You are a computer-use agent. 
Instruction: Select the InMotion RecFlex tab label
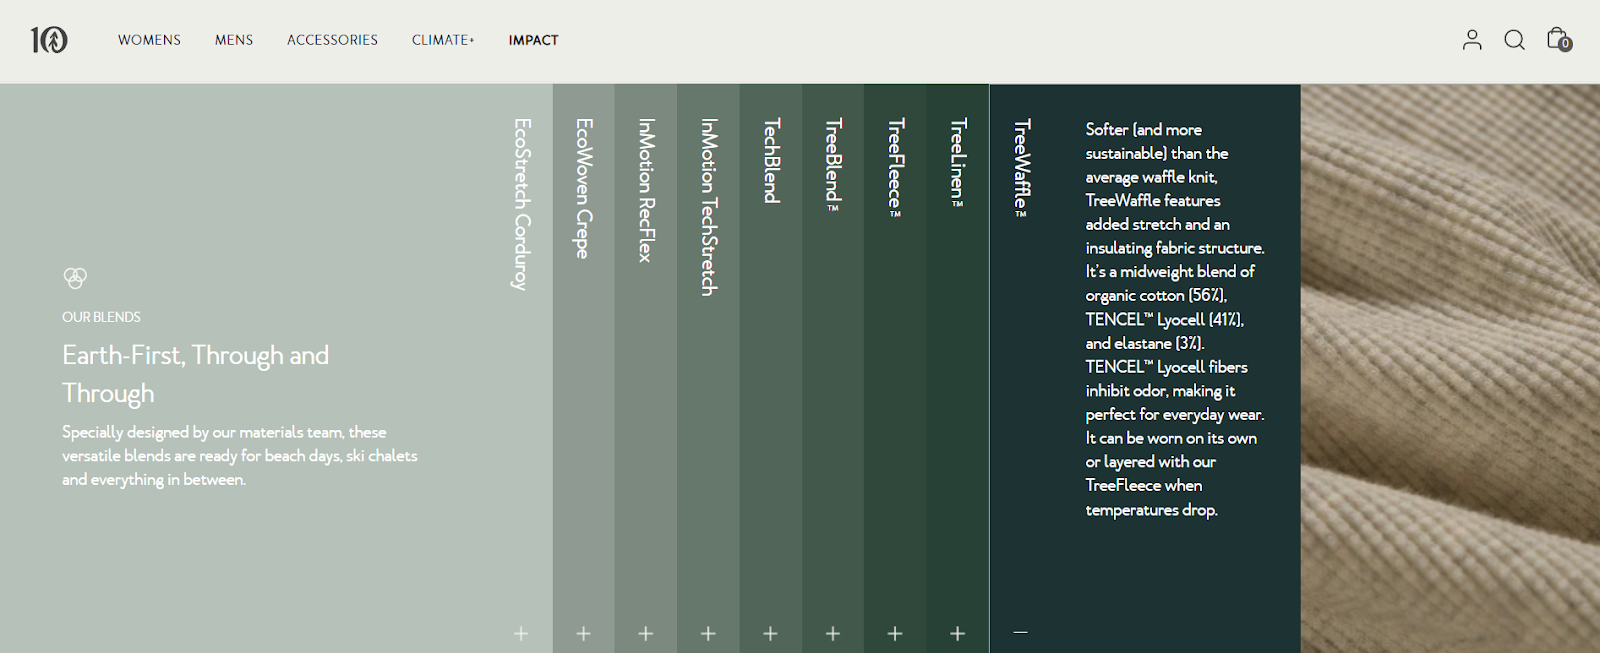(646, 190)
